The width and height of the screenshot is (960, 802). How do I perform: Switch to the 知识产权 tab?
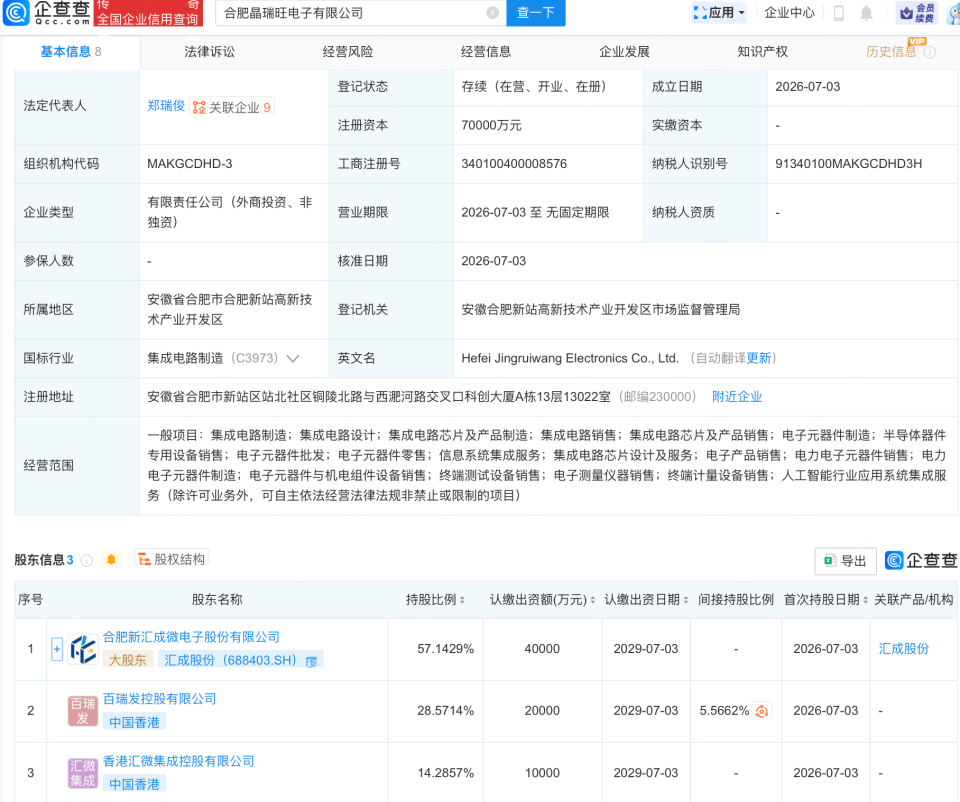(x=763, y=52)
